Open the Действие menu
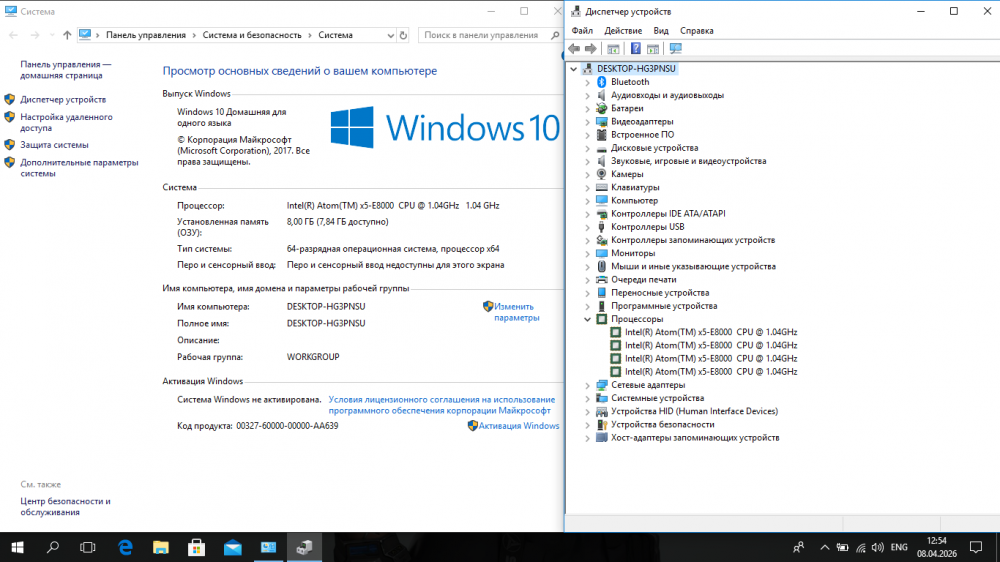The height and width of the screenshot is (562, 1000). click(623, 31)
